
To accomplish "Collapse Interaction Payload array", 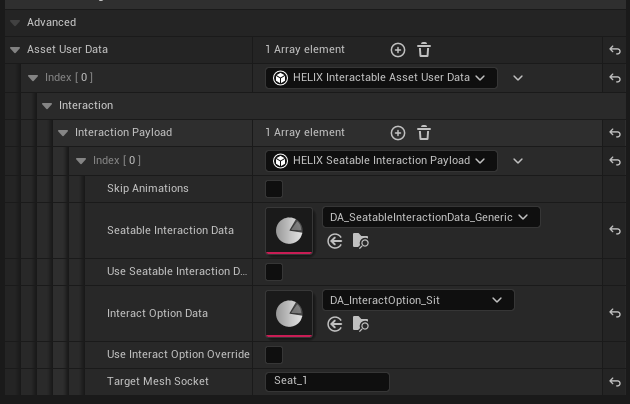I will point(63,133).
